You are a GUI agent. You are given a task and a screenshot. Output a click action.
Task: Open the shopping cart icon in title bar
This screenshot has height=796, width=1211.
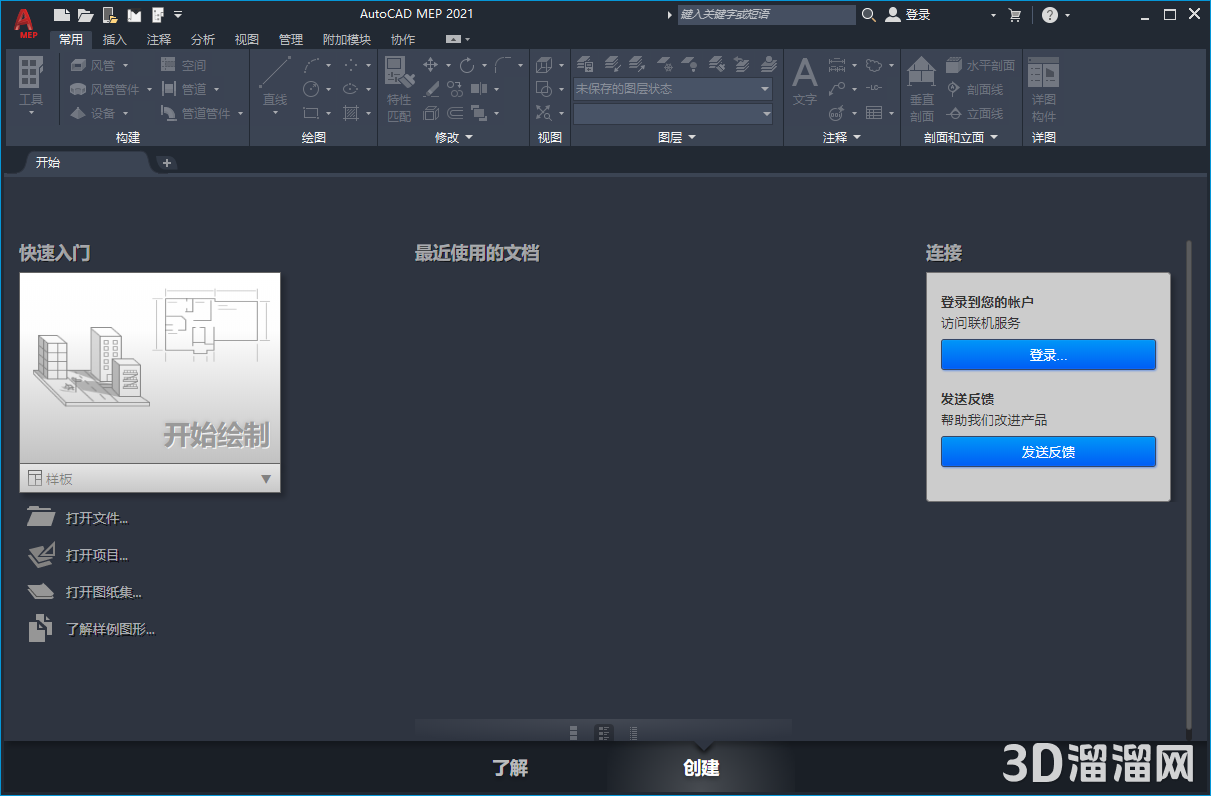coord(1015,15)
